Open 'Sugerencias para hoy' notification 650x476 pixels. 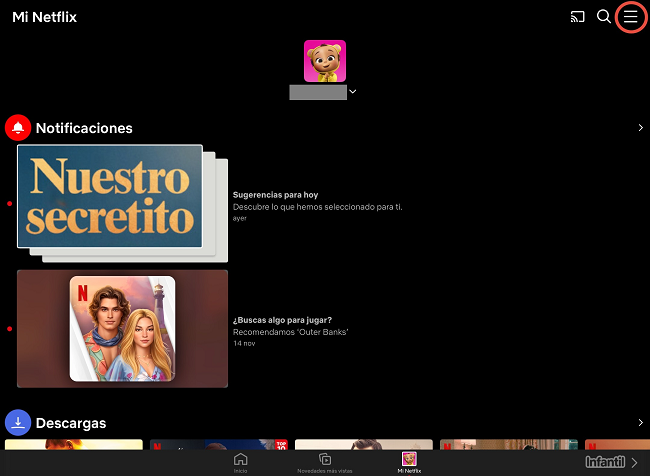click(275, 195)
